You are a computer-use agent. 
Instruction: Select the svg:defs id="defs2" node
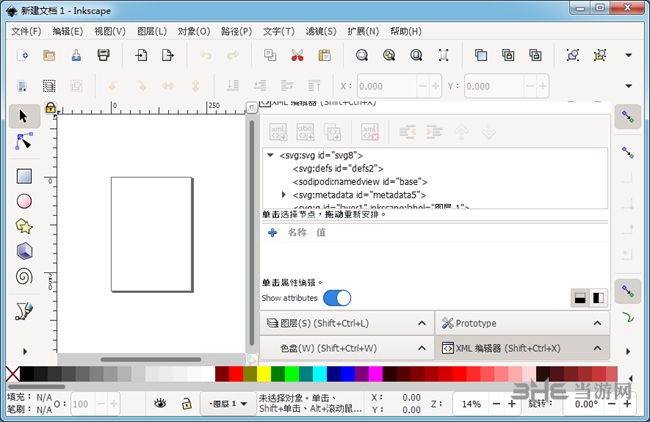pos(338,169)
